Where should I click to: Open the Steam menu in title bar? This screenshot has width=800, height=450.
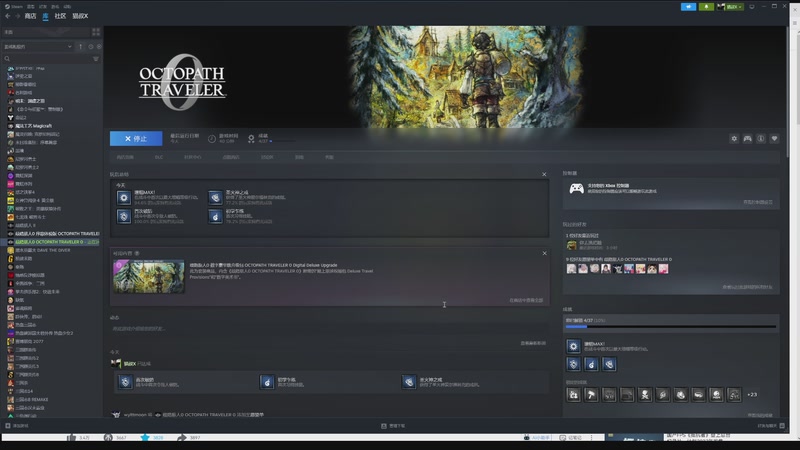coord(14,6)
